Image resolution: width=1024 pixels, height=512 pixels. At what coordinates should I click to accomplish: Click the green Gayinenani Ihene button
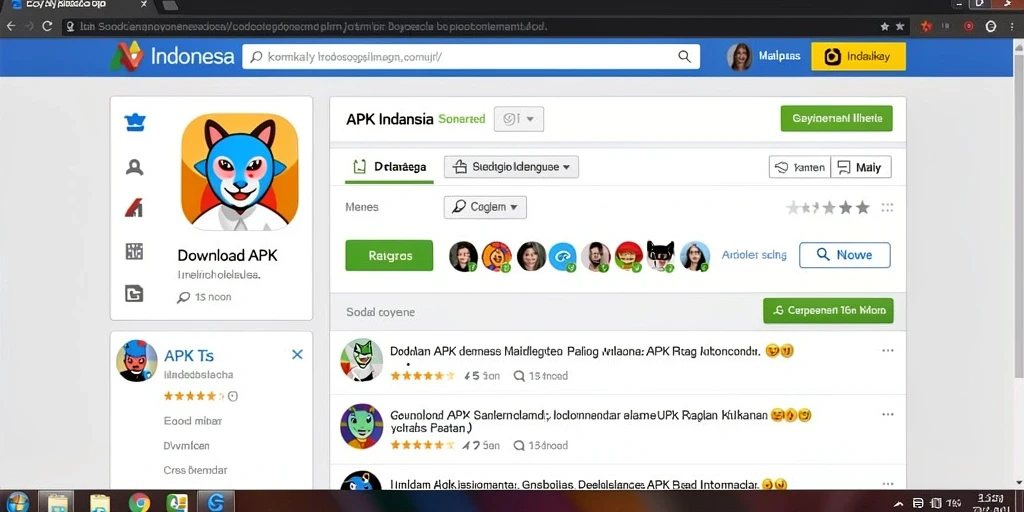coord(837,118)
